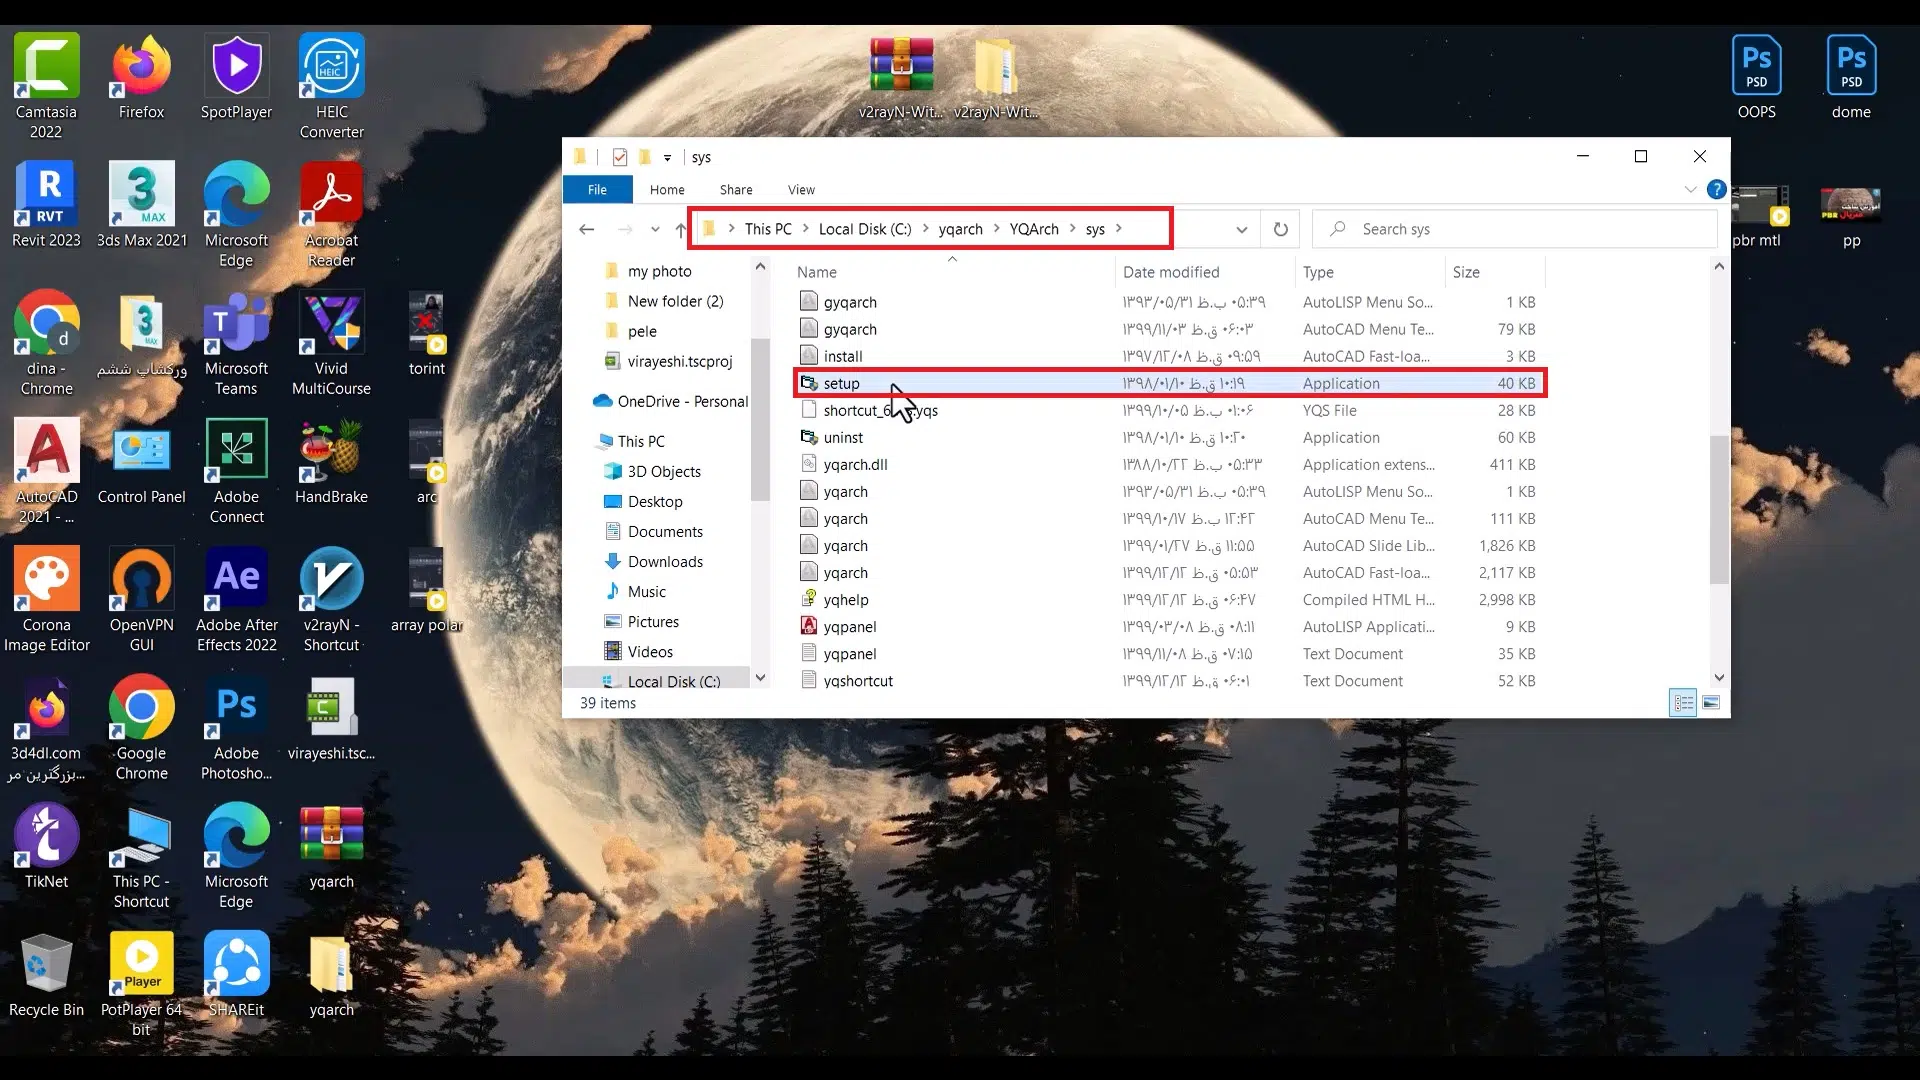Select the yqhelp compiled HTML file
Viewport: 1920px width, 1080px height.
[846, 600]
